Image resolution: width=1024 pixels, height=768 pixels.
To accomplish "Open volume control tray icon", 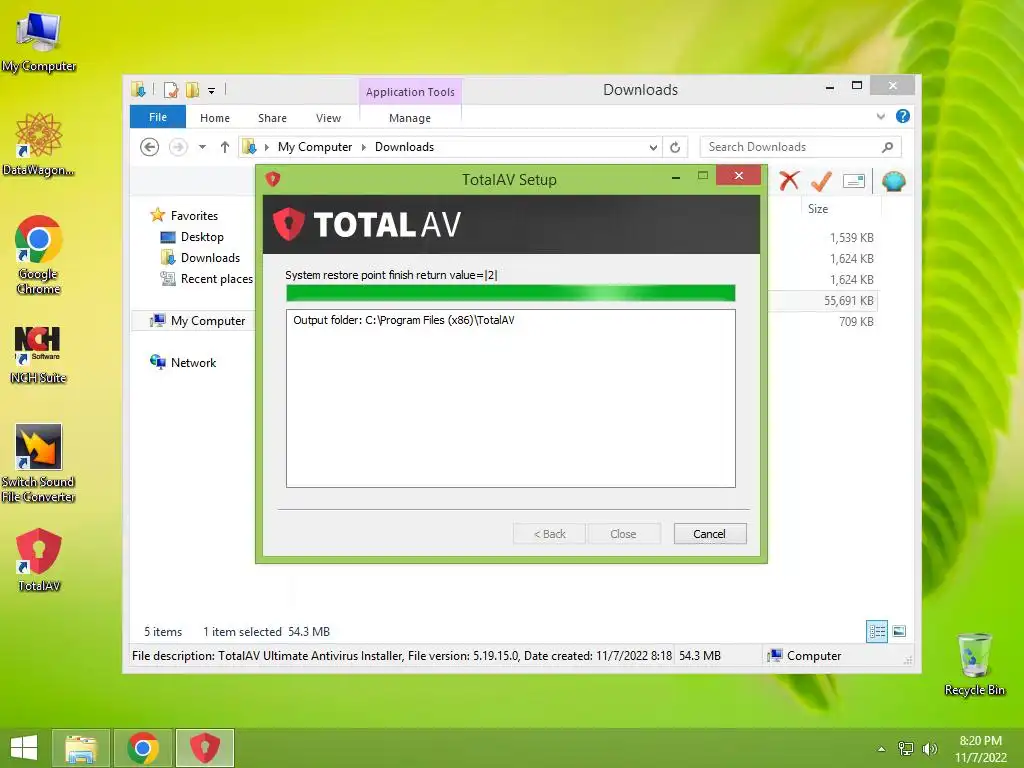I will pos(929,749).
